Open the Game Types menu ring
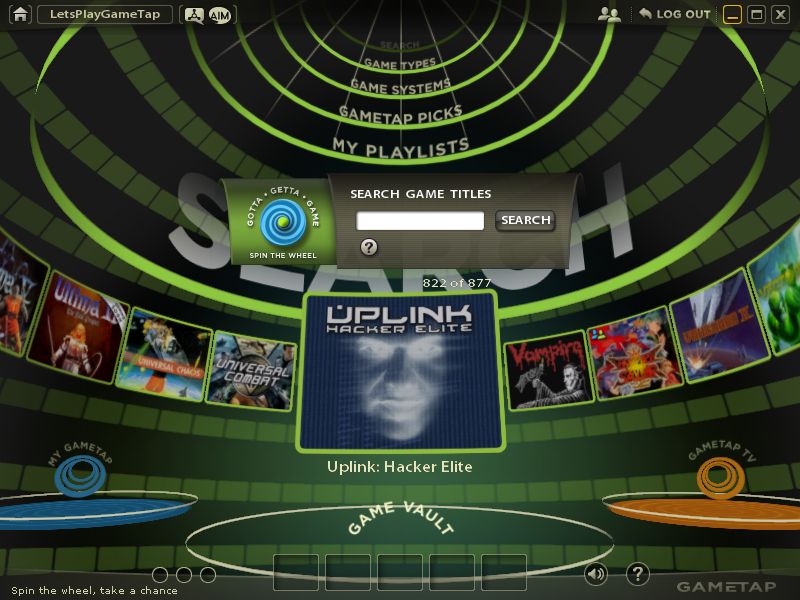Image resolution: width=800 pixels, height=600 pixels. (400, 64)
